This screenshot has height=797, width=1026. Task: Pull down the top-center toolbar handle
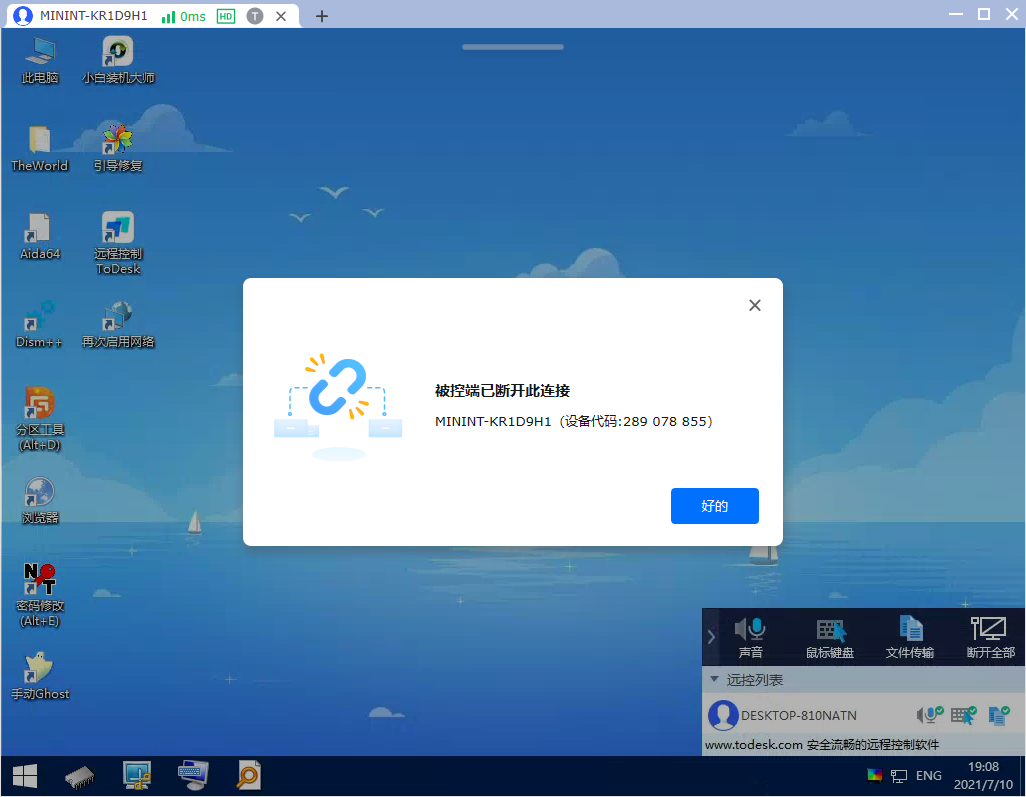click(x=513, y=47)
